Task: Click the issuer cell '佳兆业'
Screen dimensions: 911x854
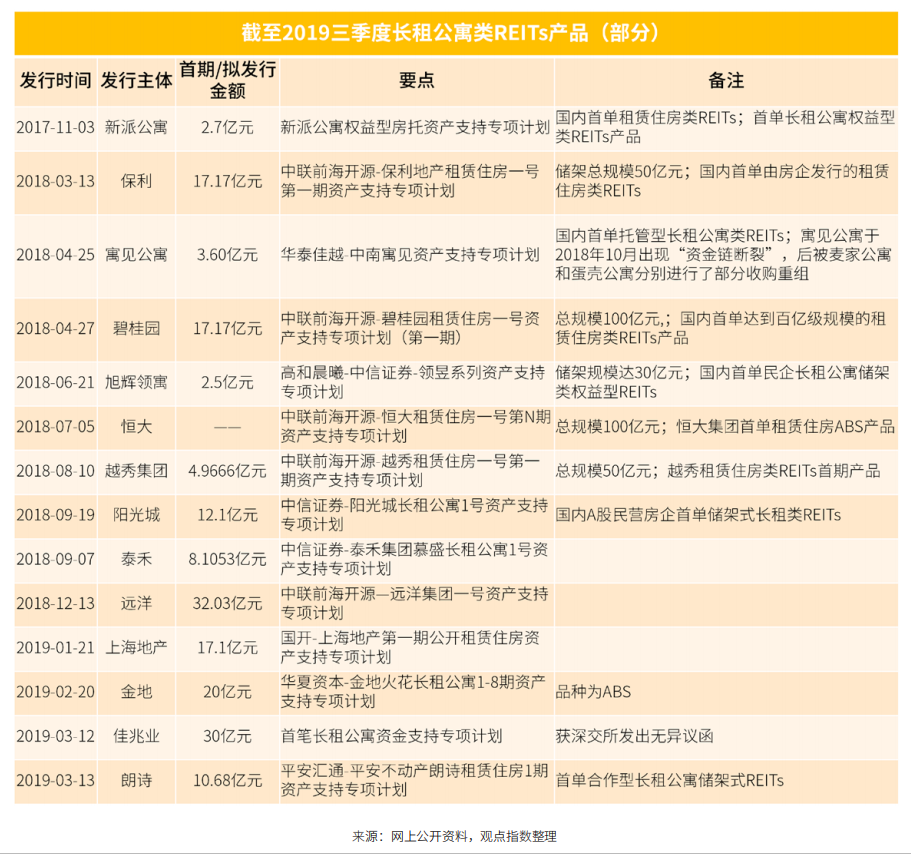Action: [137, 736]
